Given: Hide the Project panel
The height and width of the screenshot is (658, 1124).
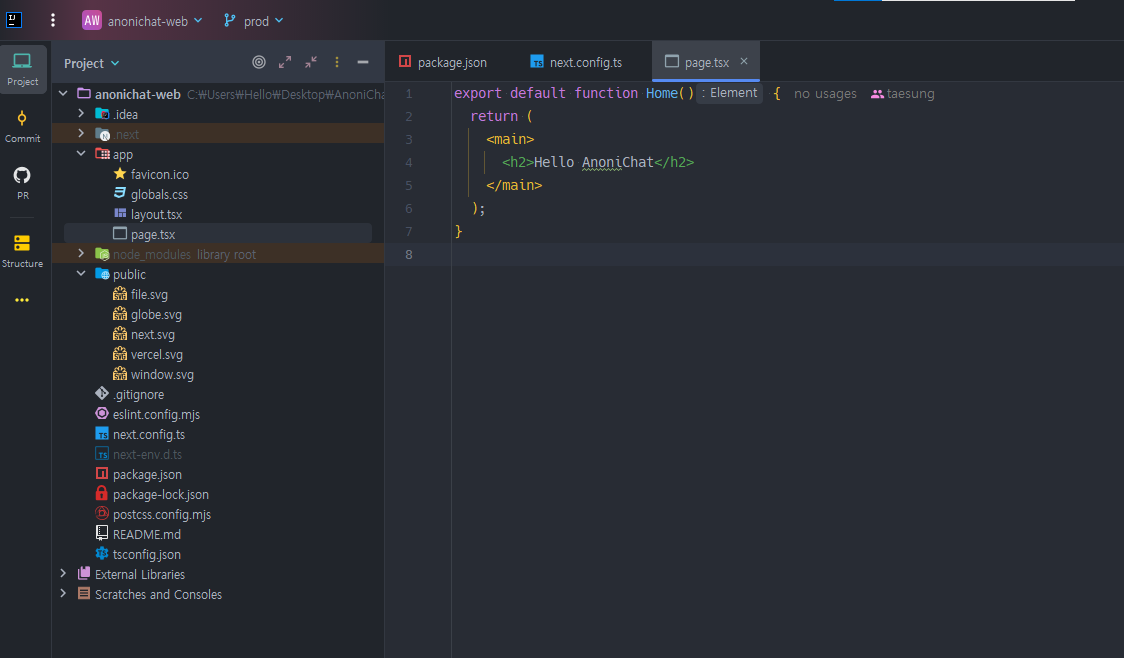Looking at the screenshot, I should point(363,62).
